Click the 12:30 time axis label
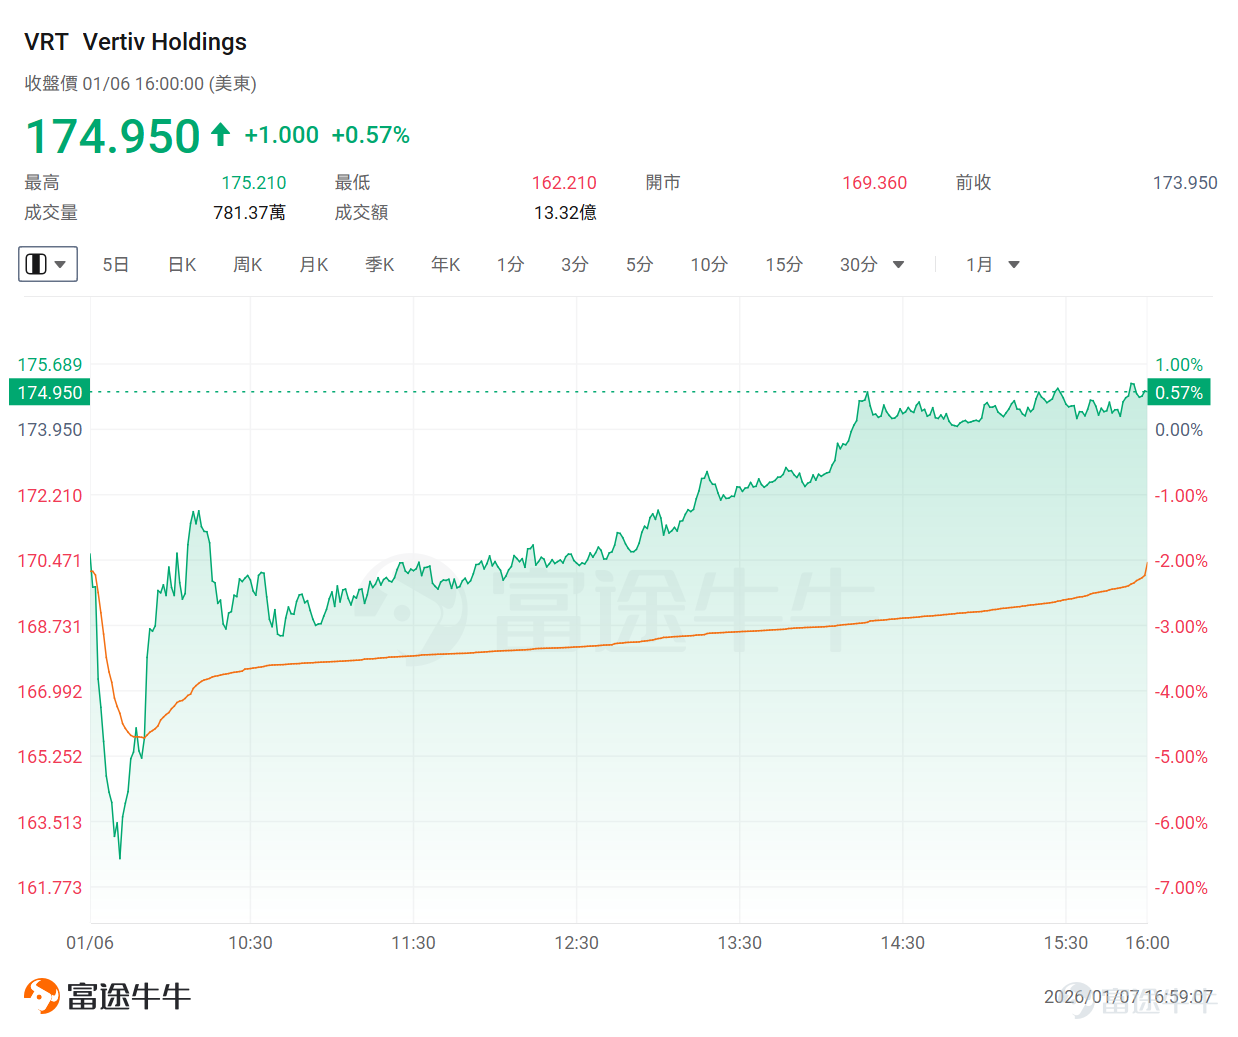Screen dimensions: 1238x1037 coord(577,943)
